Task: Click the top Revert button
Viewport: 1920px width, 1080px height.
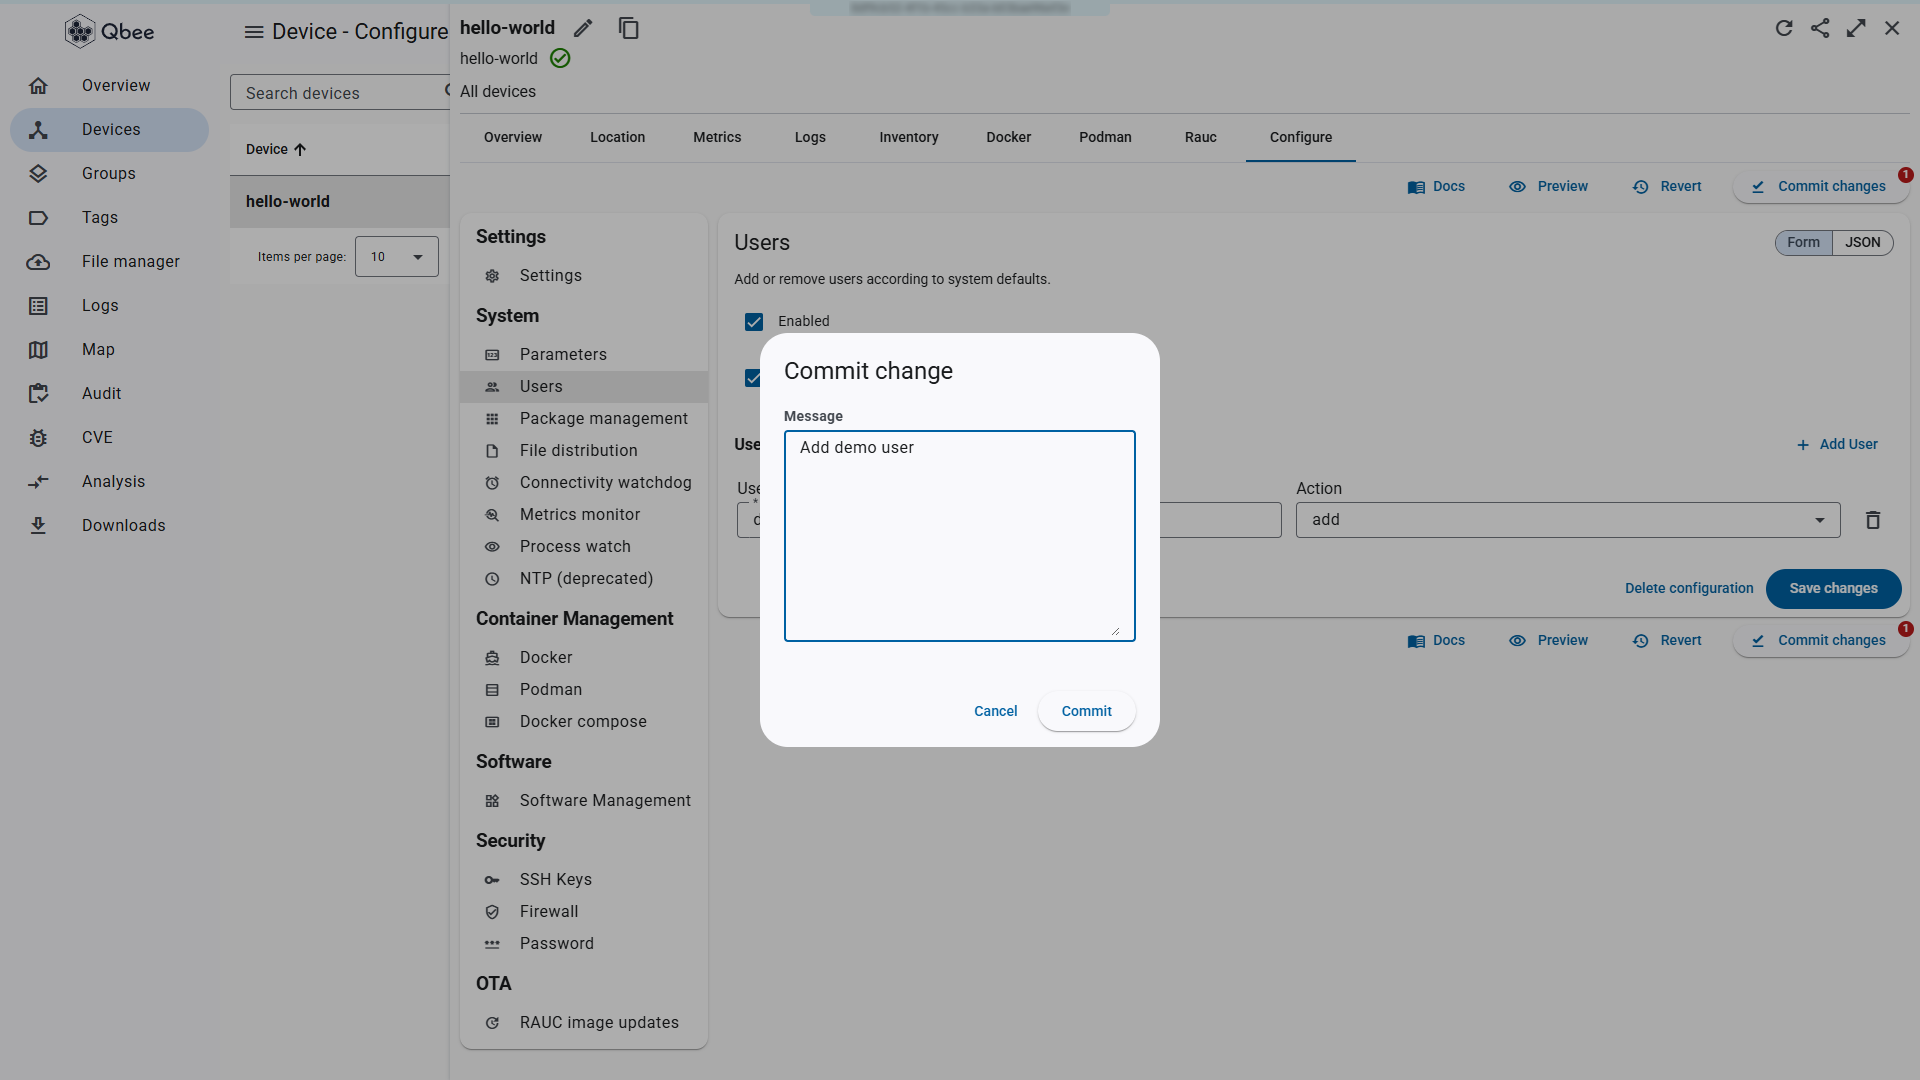Action: [1668, 187]
